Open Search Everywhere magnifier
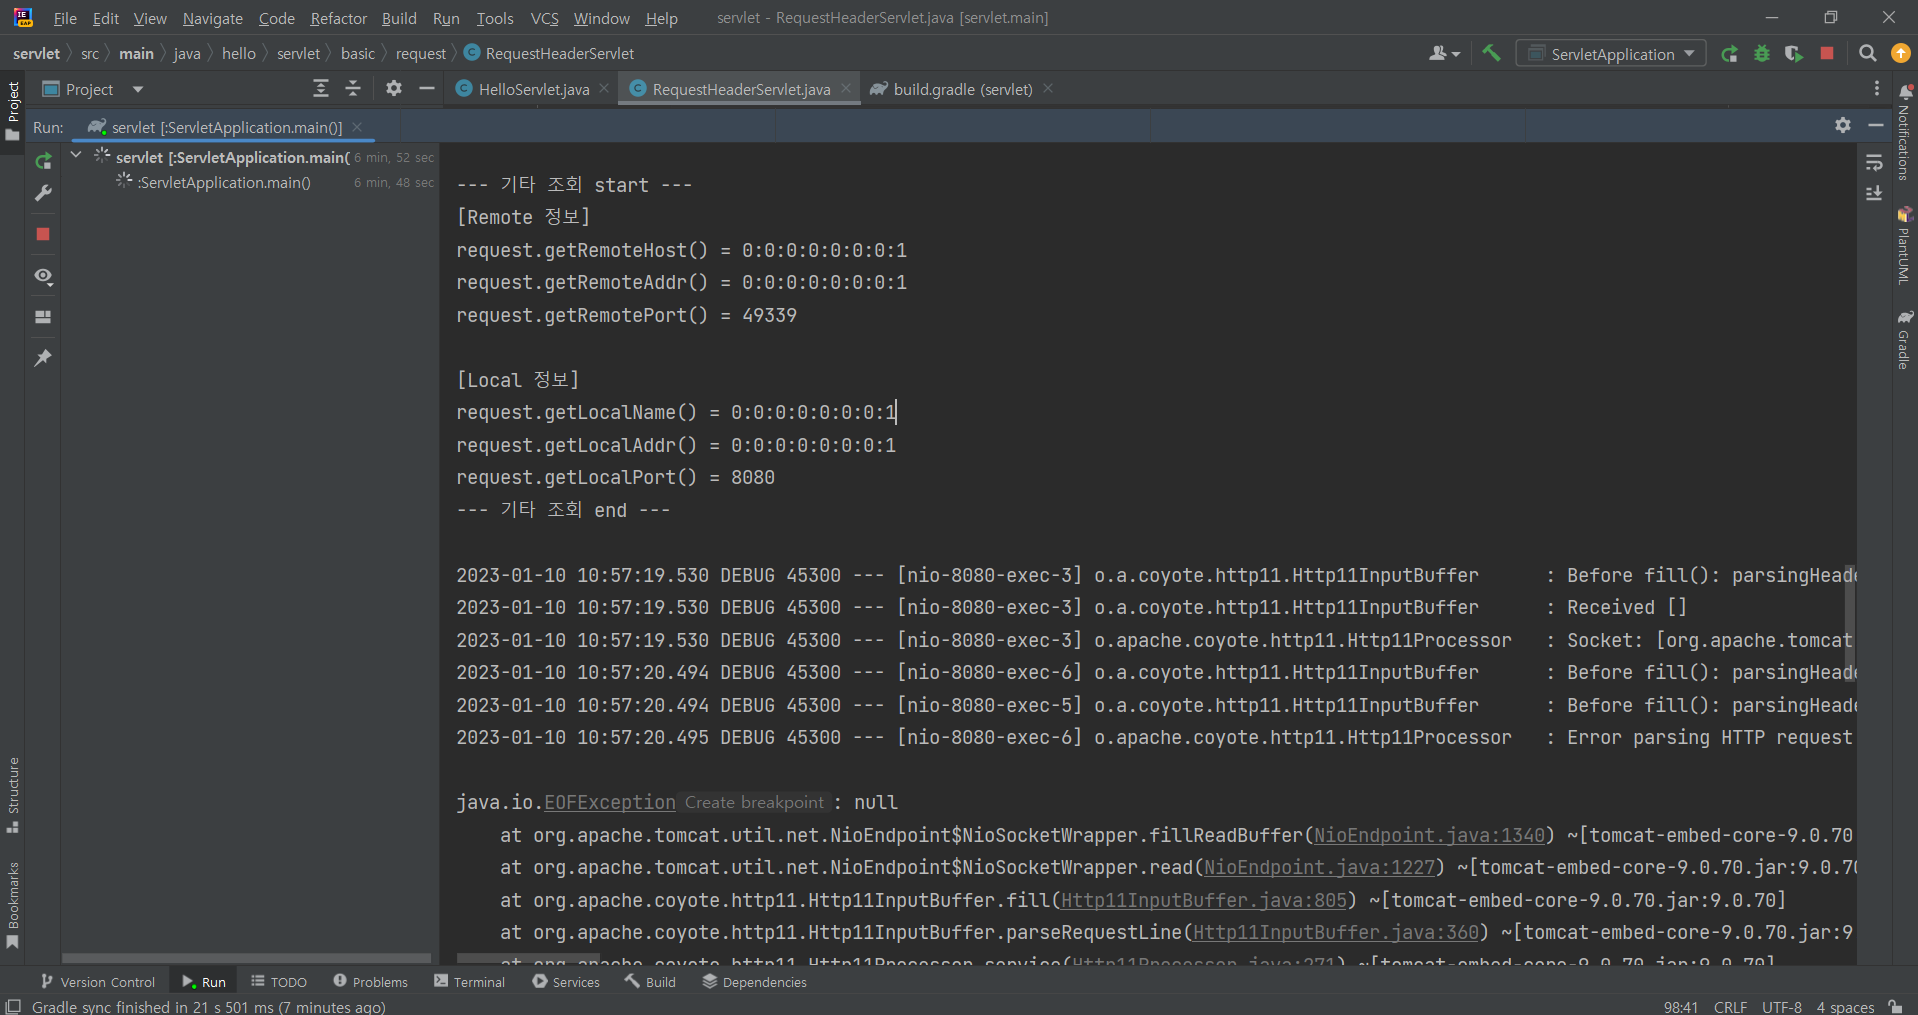1918x1015 pixels. coord(1867,54)
